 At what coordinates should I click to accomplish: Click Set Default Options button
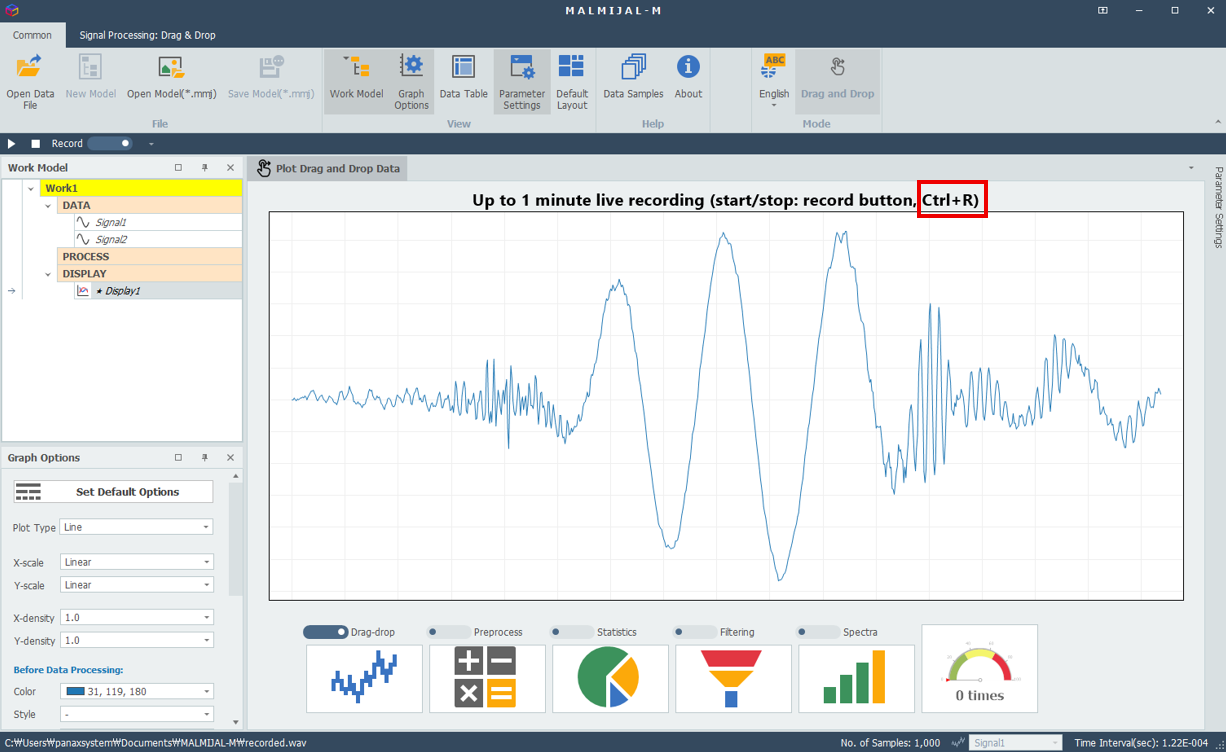click(x=113, y=492)
